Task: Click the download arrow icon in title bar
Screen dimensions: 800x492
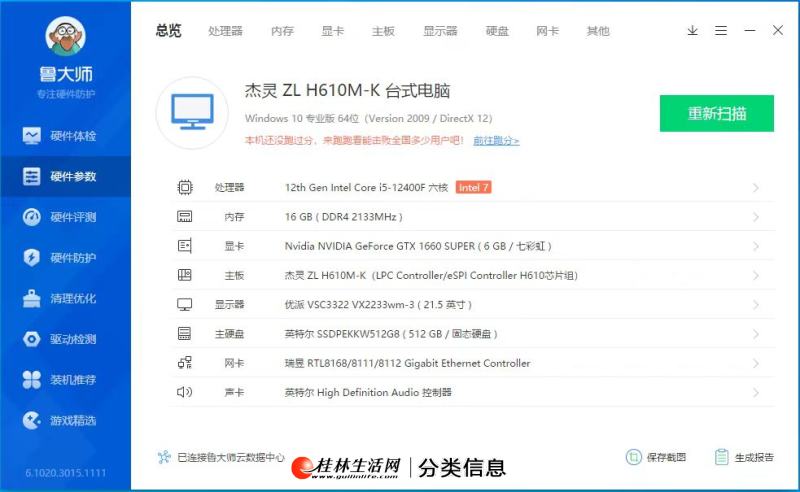Action: pyautogui.click(x=692, y=31)
